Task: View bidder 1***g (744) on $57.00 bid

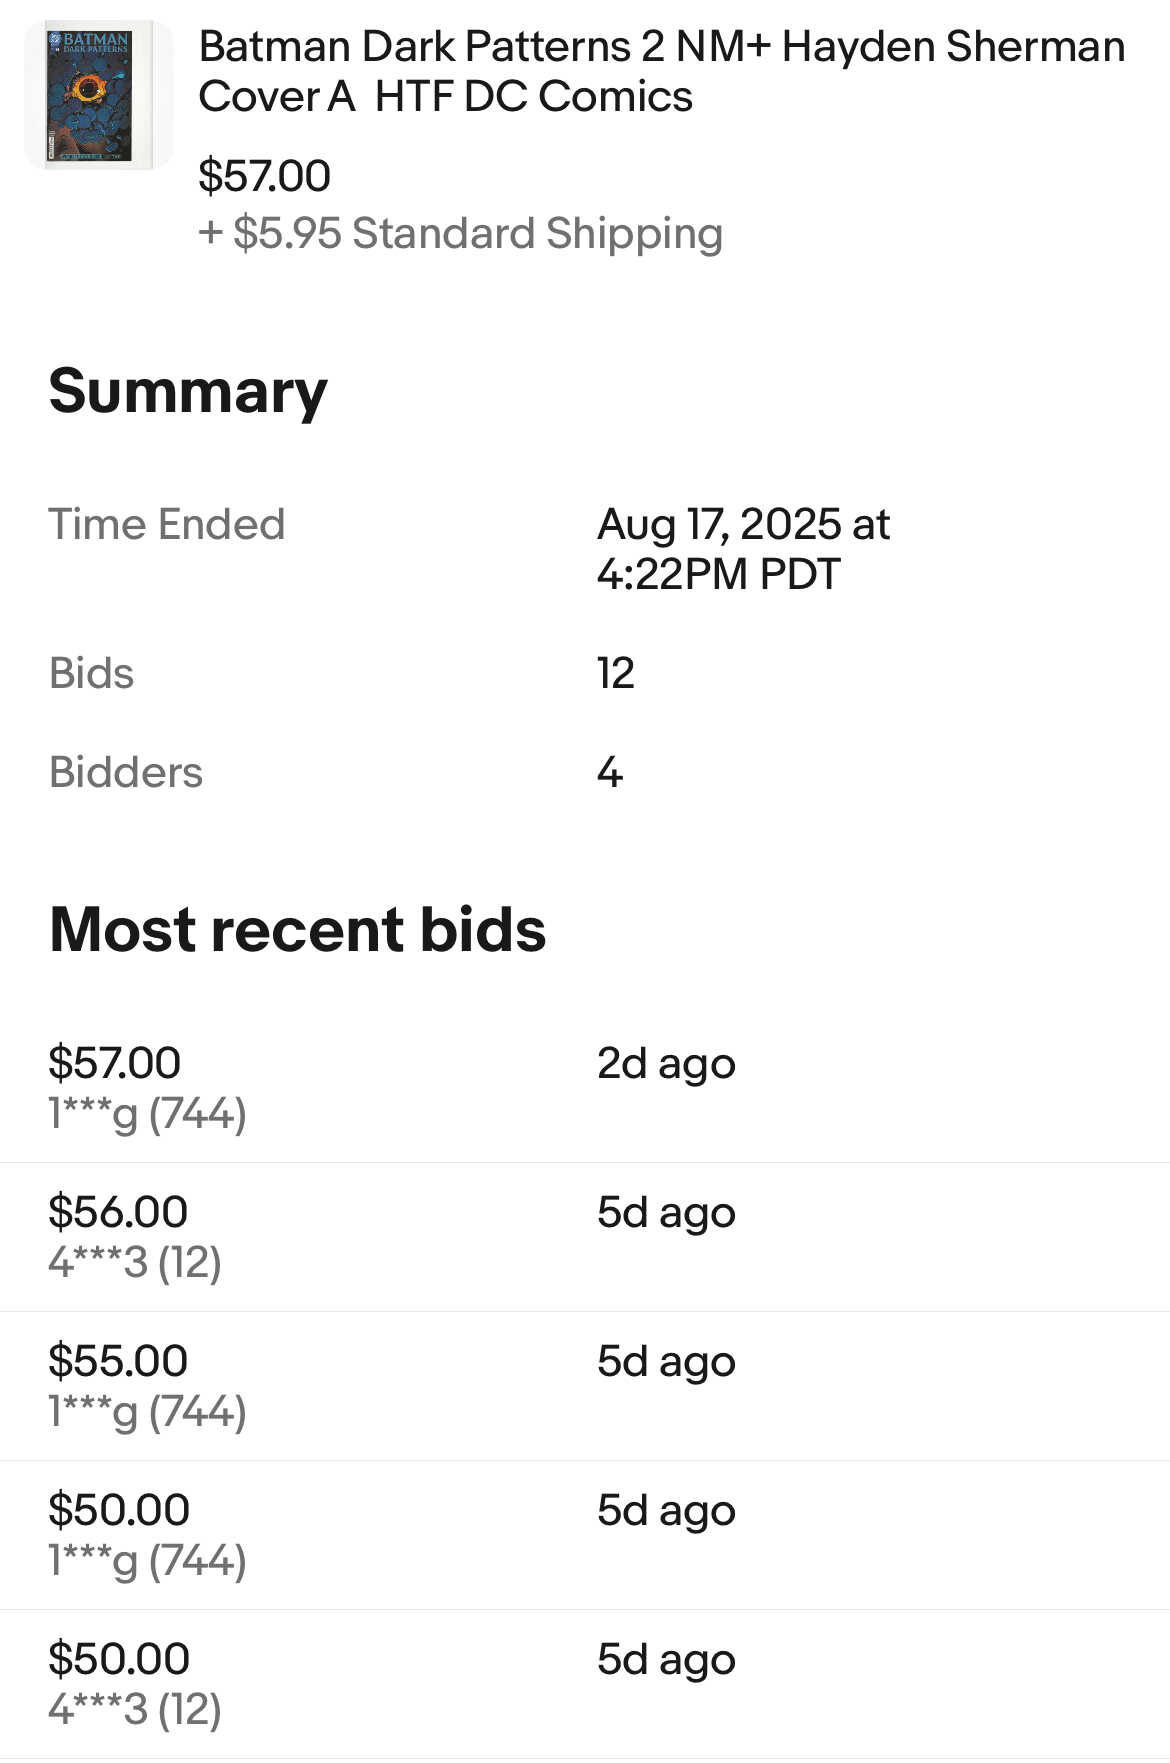Action: click(x=147, y=1113)
